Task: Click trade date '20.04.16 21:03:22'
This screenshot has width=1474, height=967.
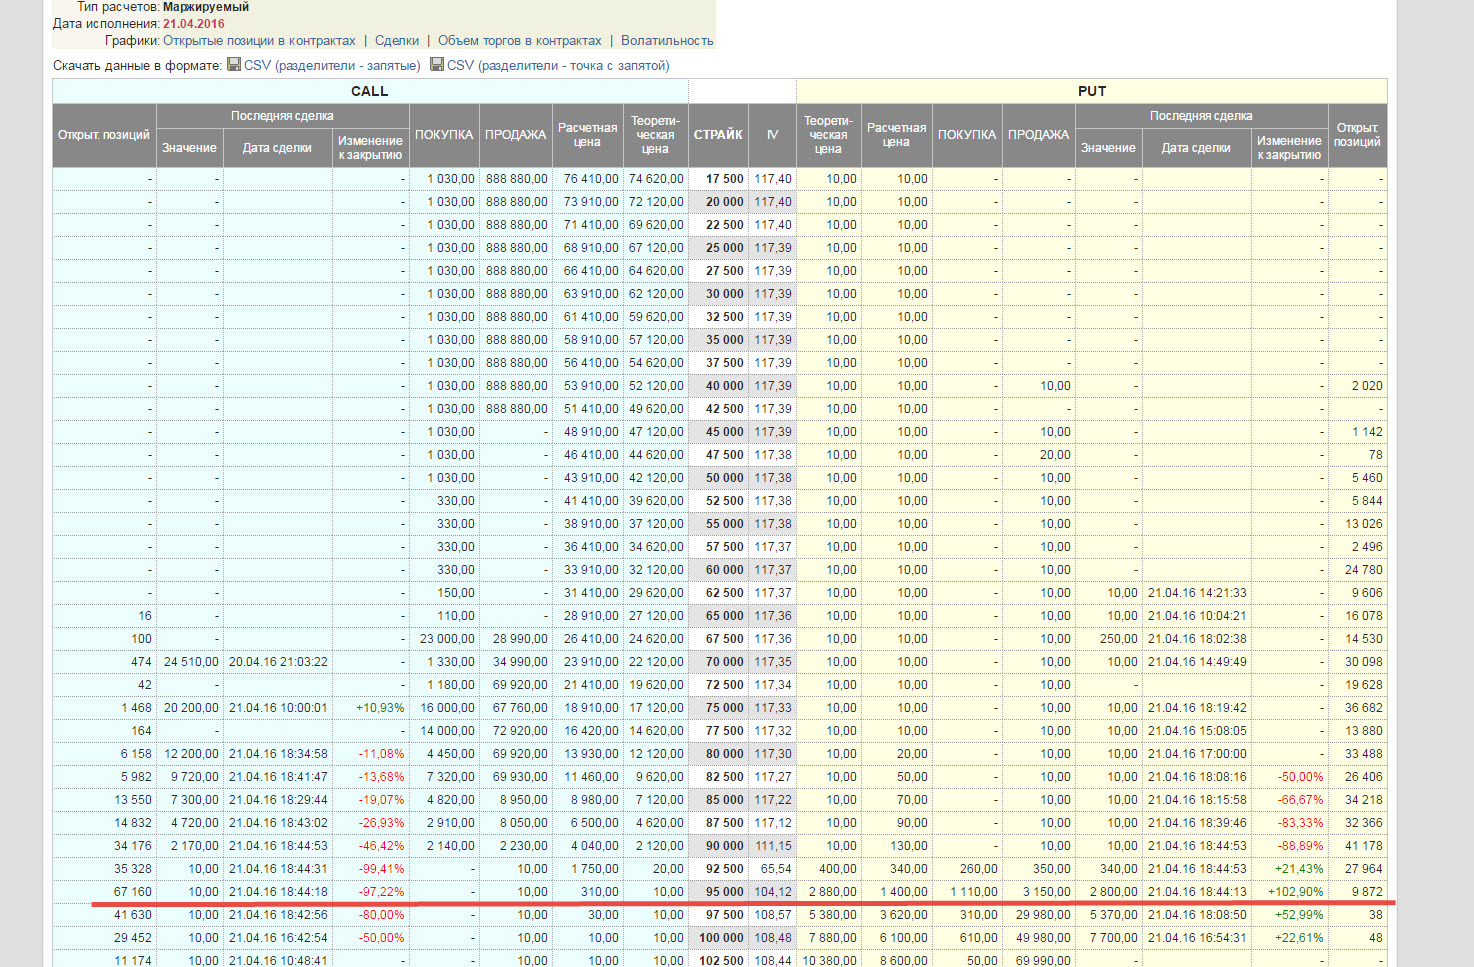Action: 278,662
